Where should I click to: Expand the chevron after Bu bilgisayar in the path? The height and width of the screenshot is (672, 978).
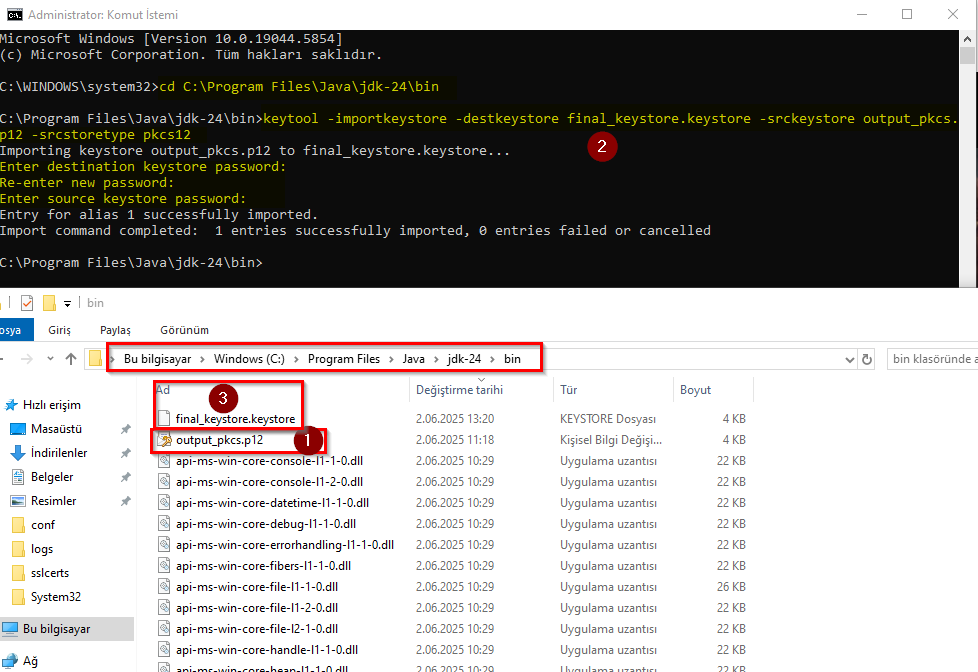click(203, 359)
